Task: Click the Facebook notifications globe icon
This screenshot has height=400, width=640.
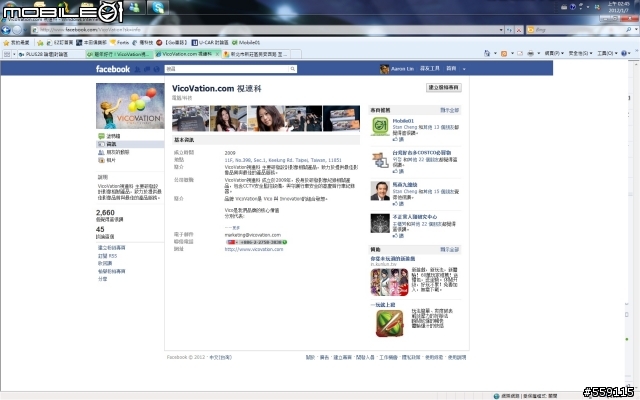Action: [156, 69]
